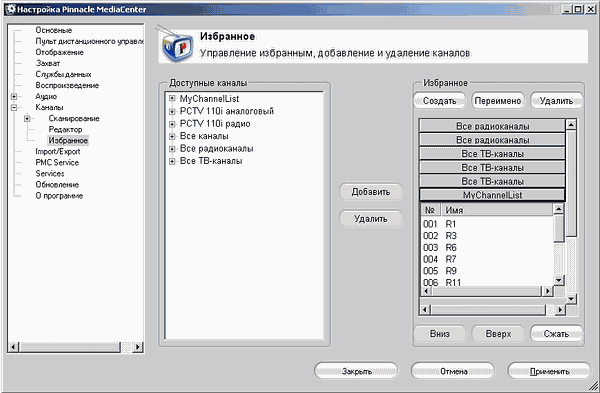
Task: Click the Вверх button
Action: point(498,334)
